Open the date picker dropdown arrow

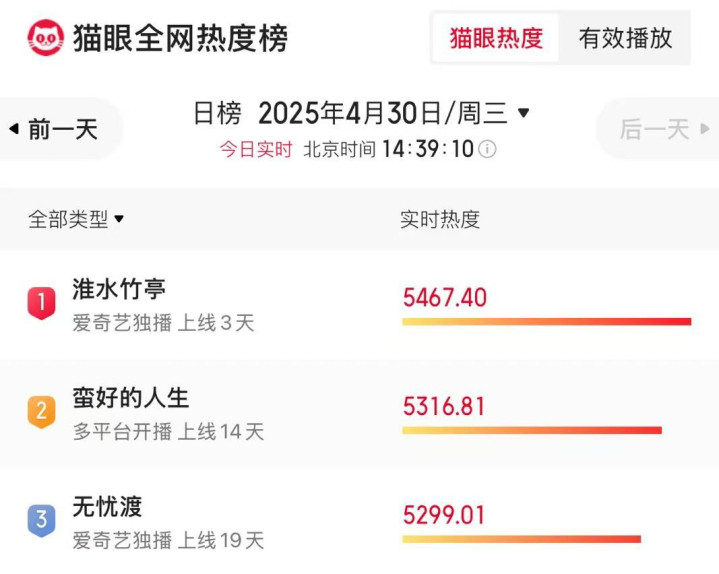524,113
